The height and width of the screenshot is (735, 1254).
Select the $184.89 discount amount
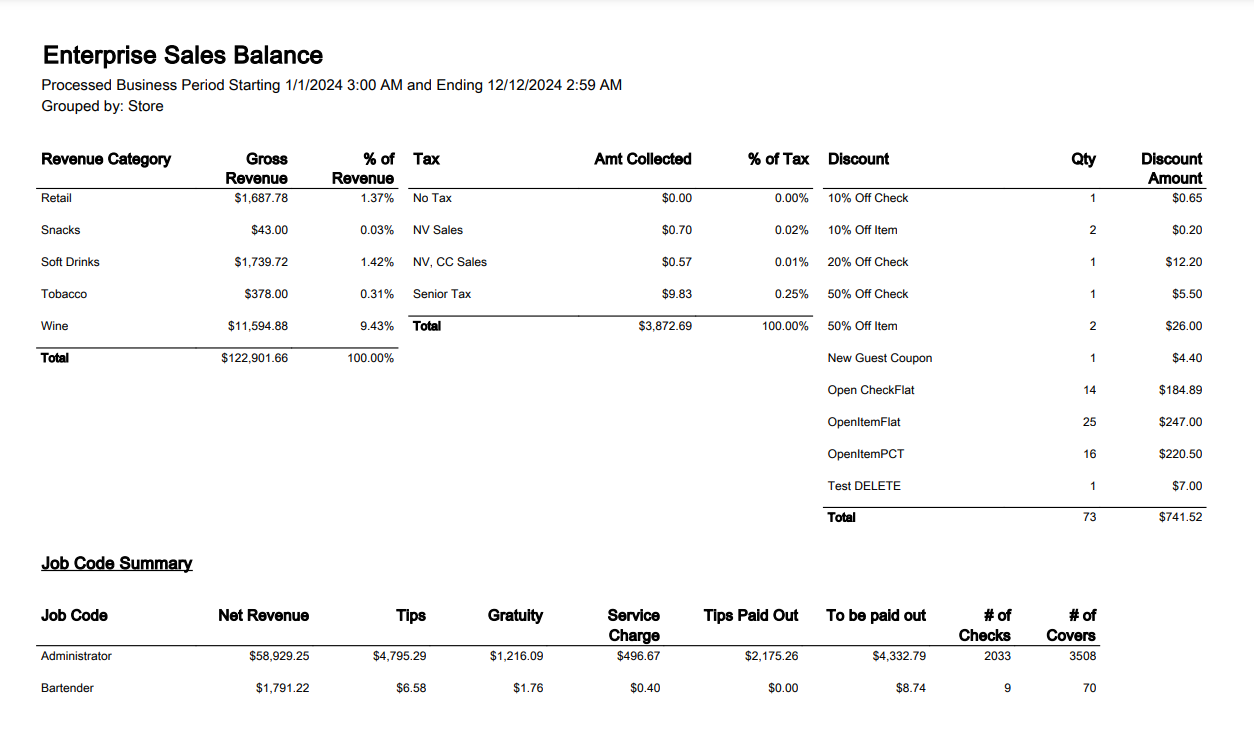pos(1181,390)
